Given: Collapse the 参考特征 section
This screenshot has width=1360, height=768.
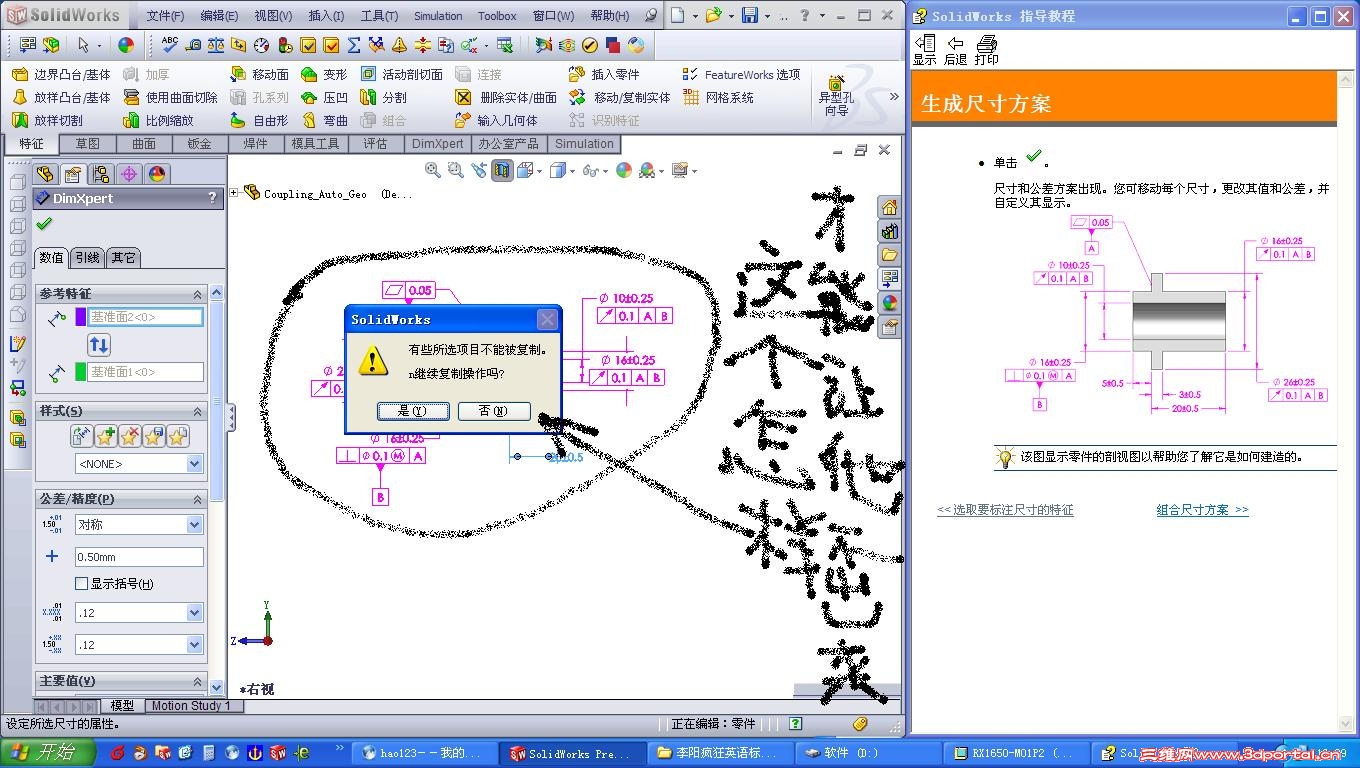Looking at the screenshot, I should (x=197, y=294).
